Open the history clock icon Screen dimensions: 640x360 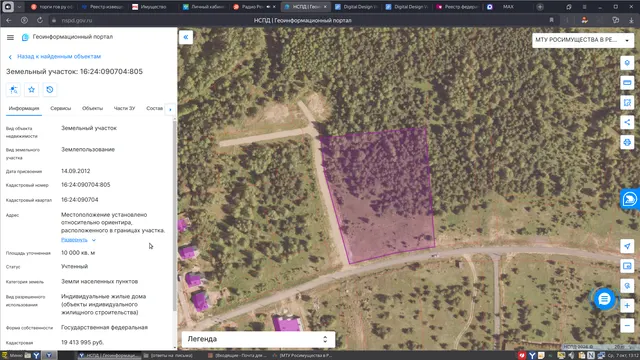tap(50, 90)
